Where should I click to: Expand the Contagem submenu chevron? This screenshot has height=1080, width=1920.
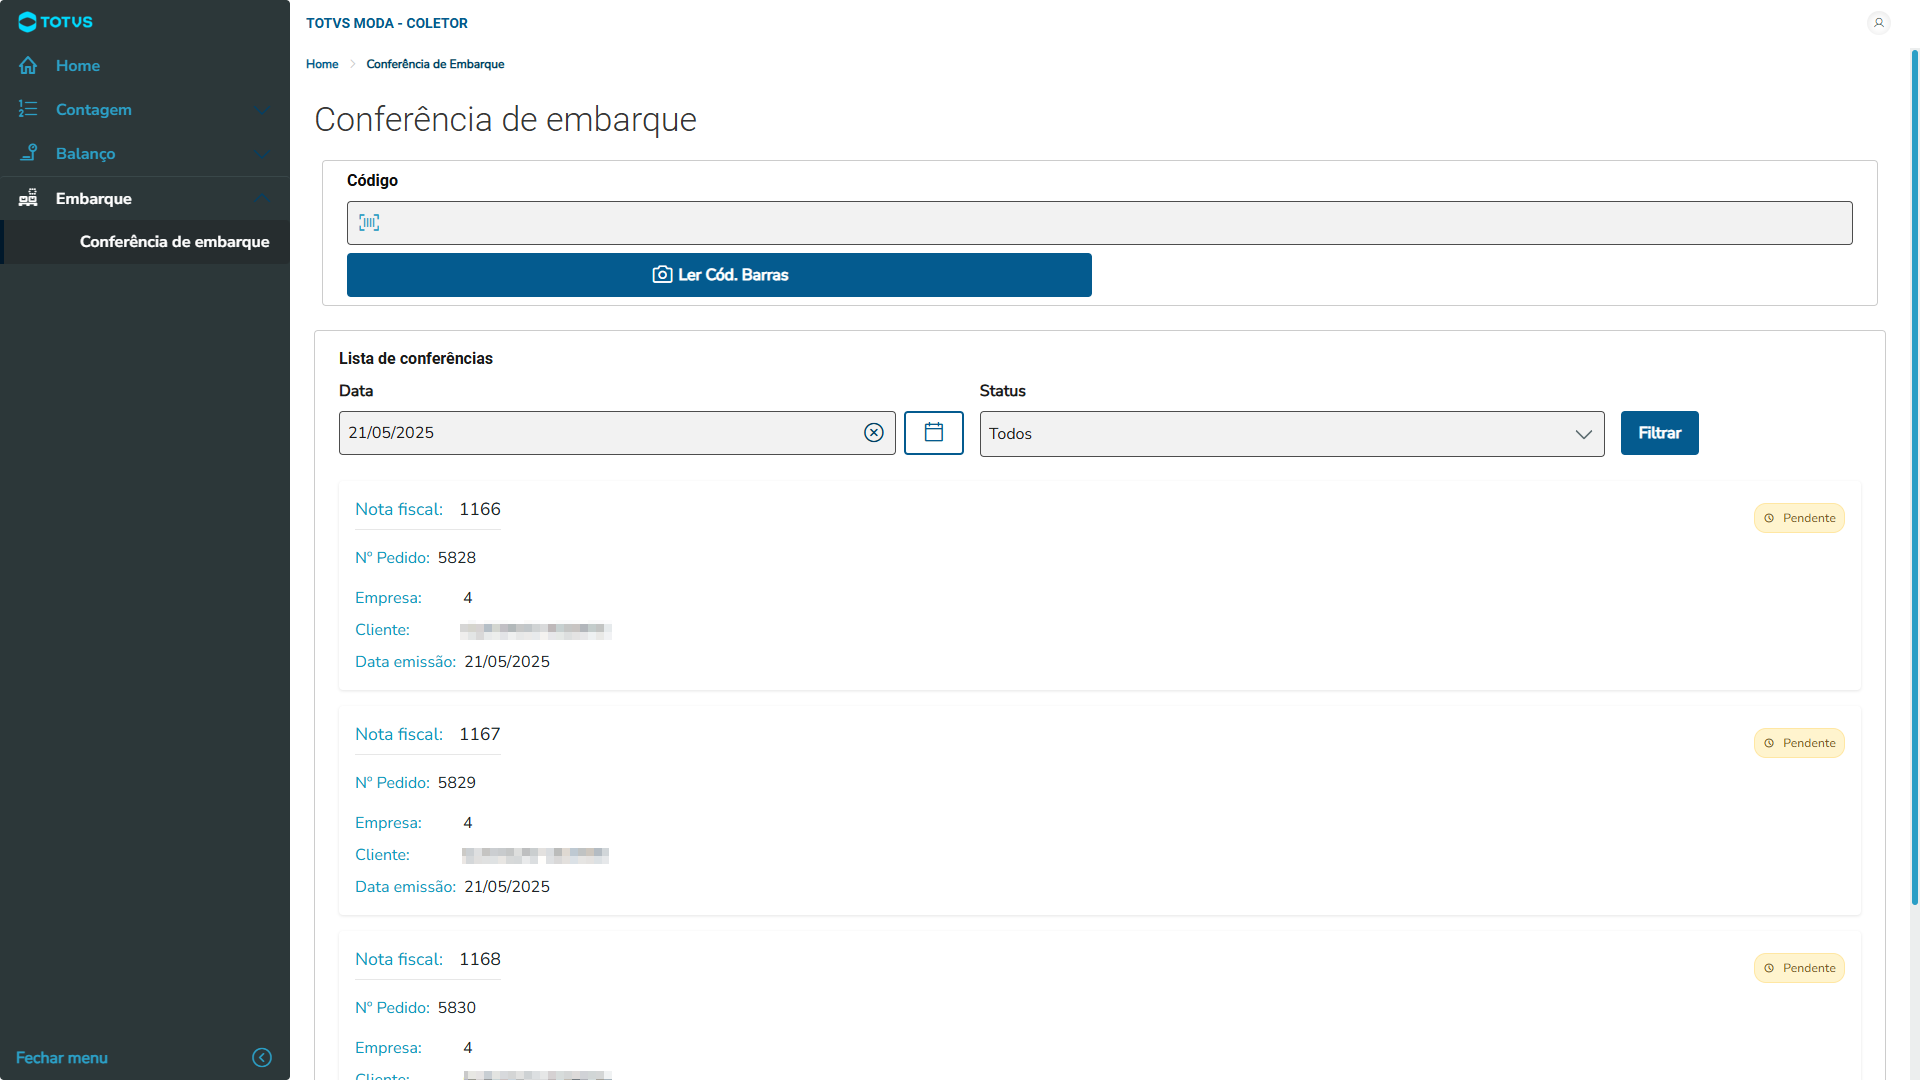262,110
